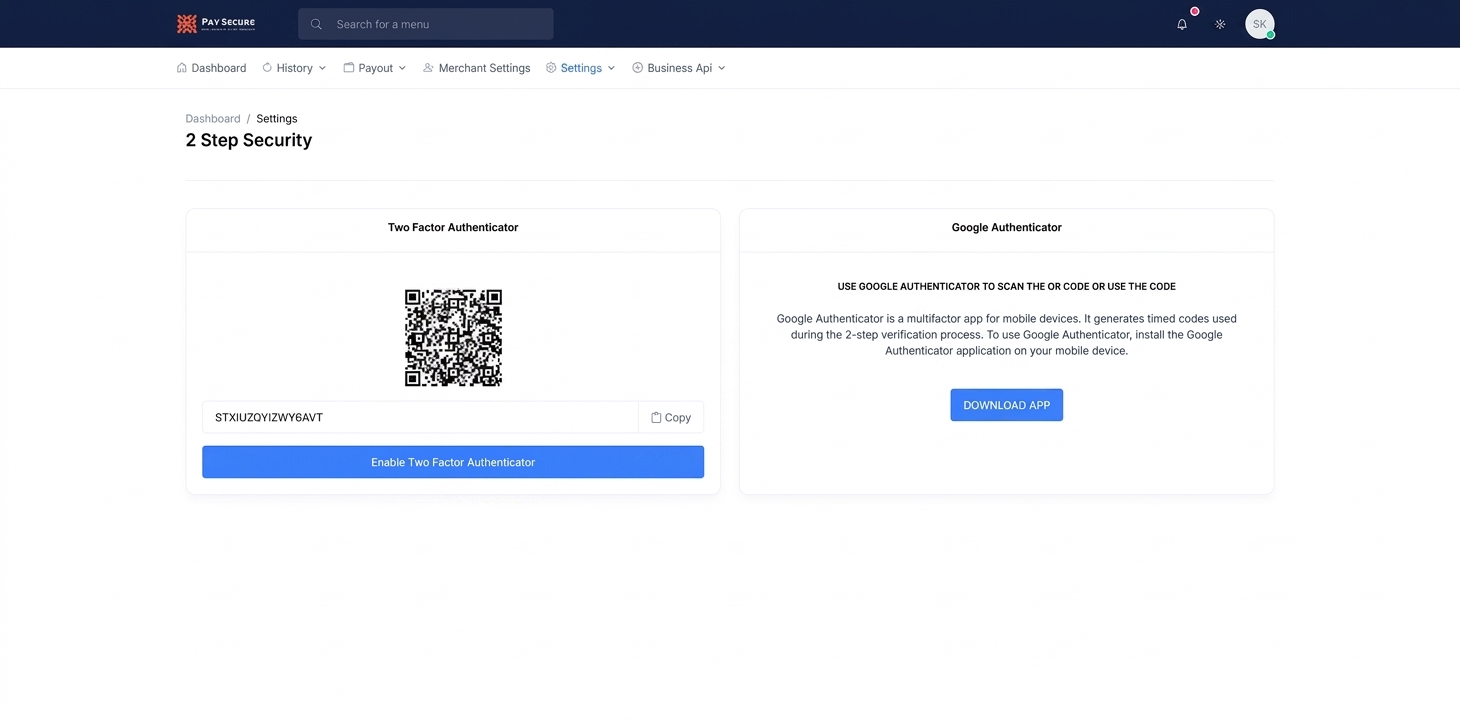This screenshot has width=1460, height=720.
Task: Click the 2 Step Security heading
Action: pyautogui.click(x=249, y=140)
